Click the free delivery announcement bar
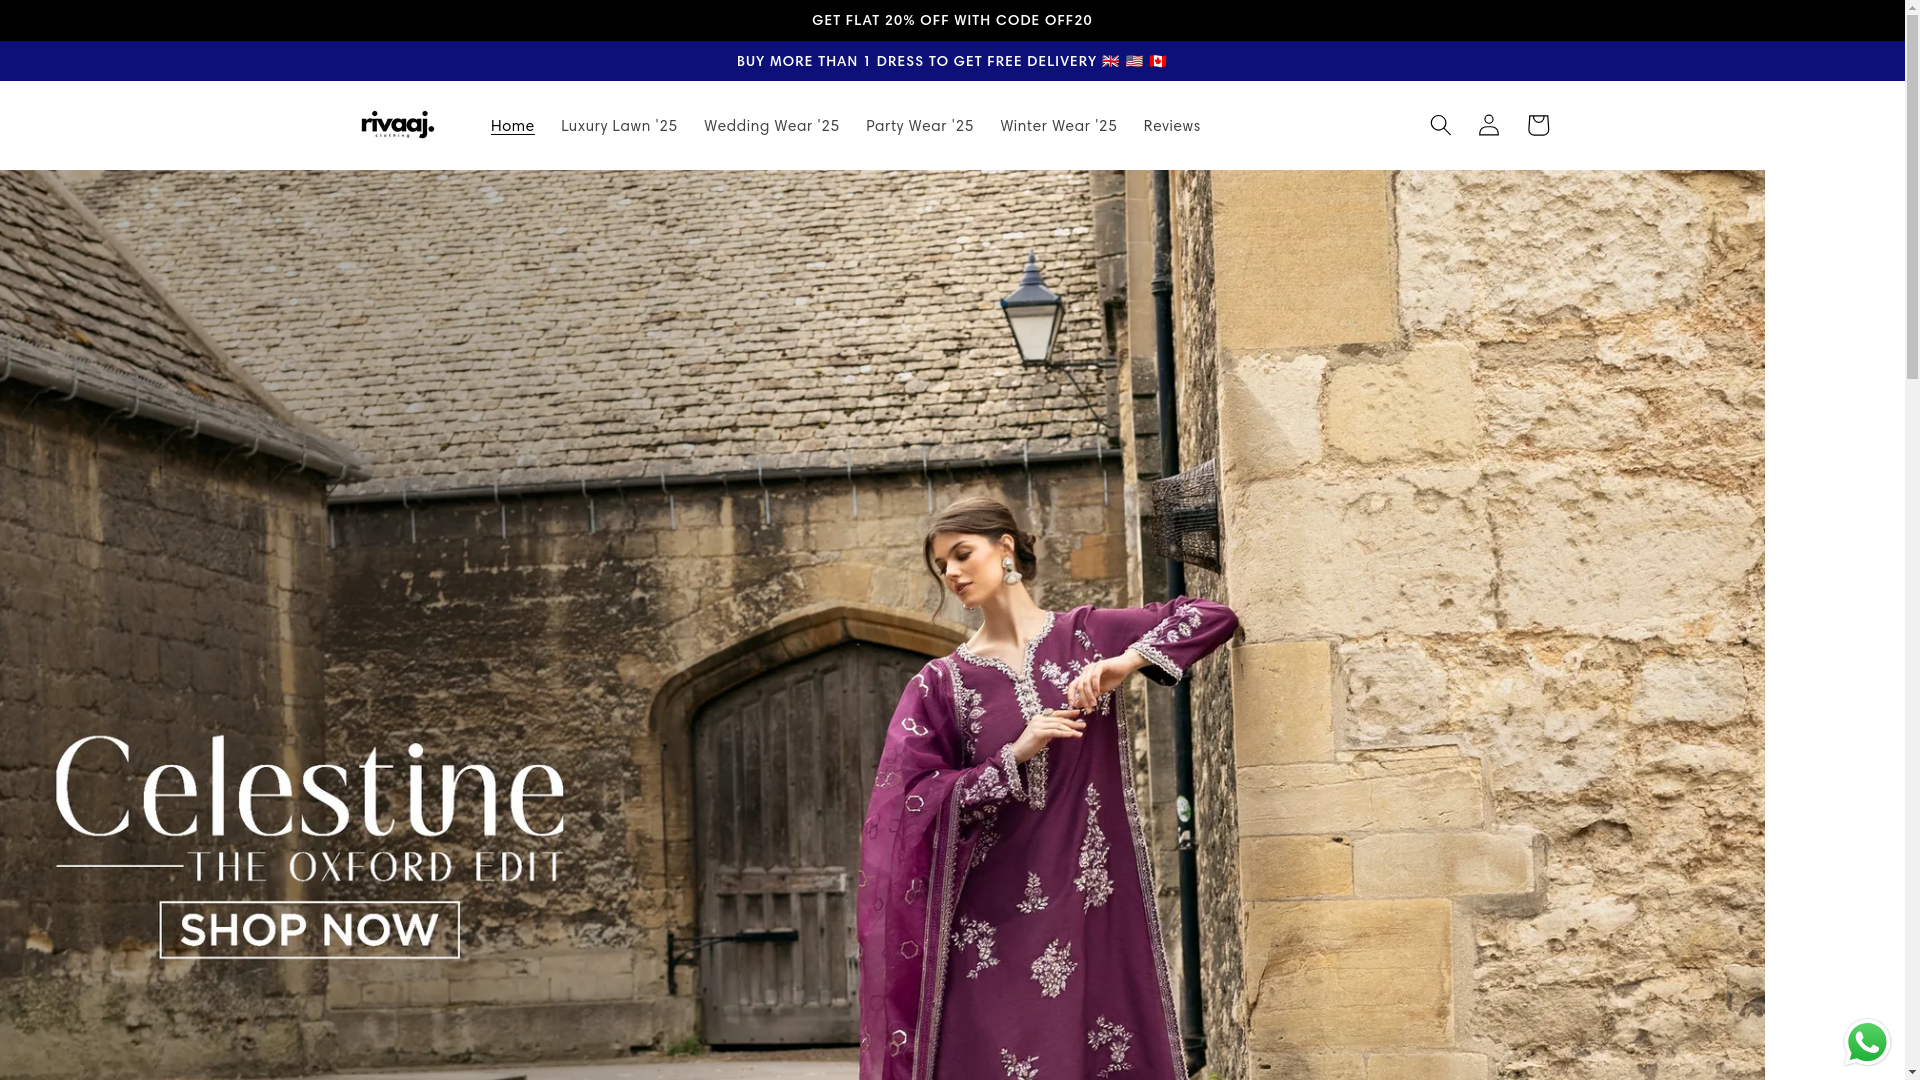Screen dimensions: 1920x1080 (x=952, y=61)
